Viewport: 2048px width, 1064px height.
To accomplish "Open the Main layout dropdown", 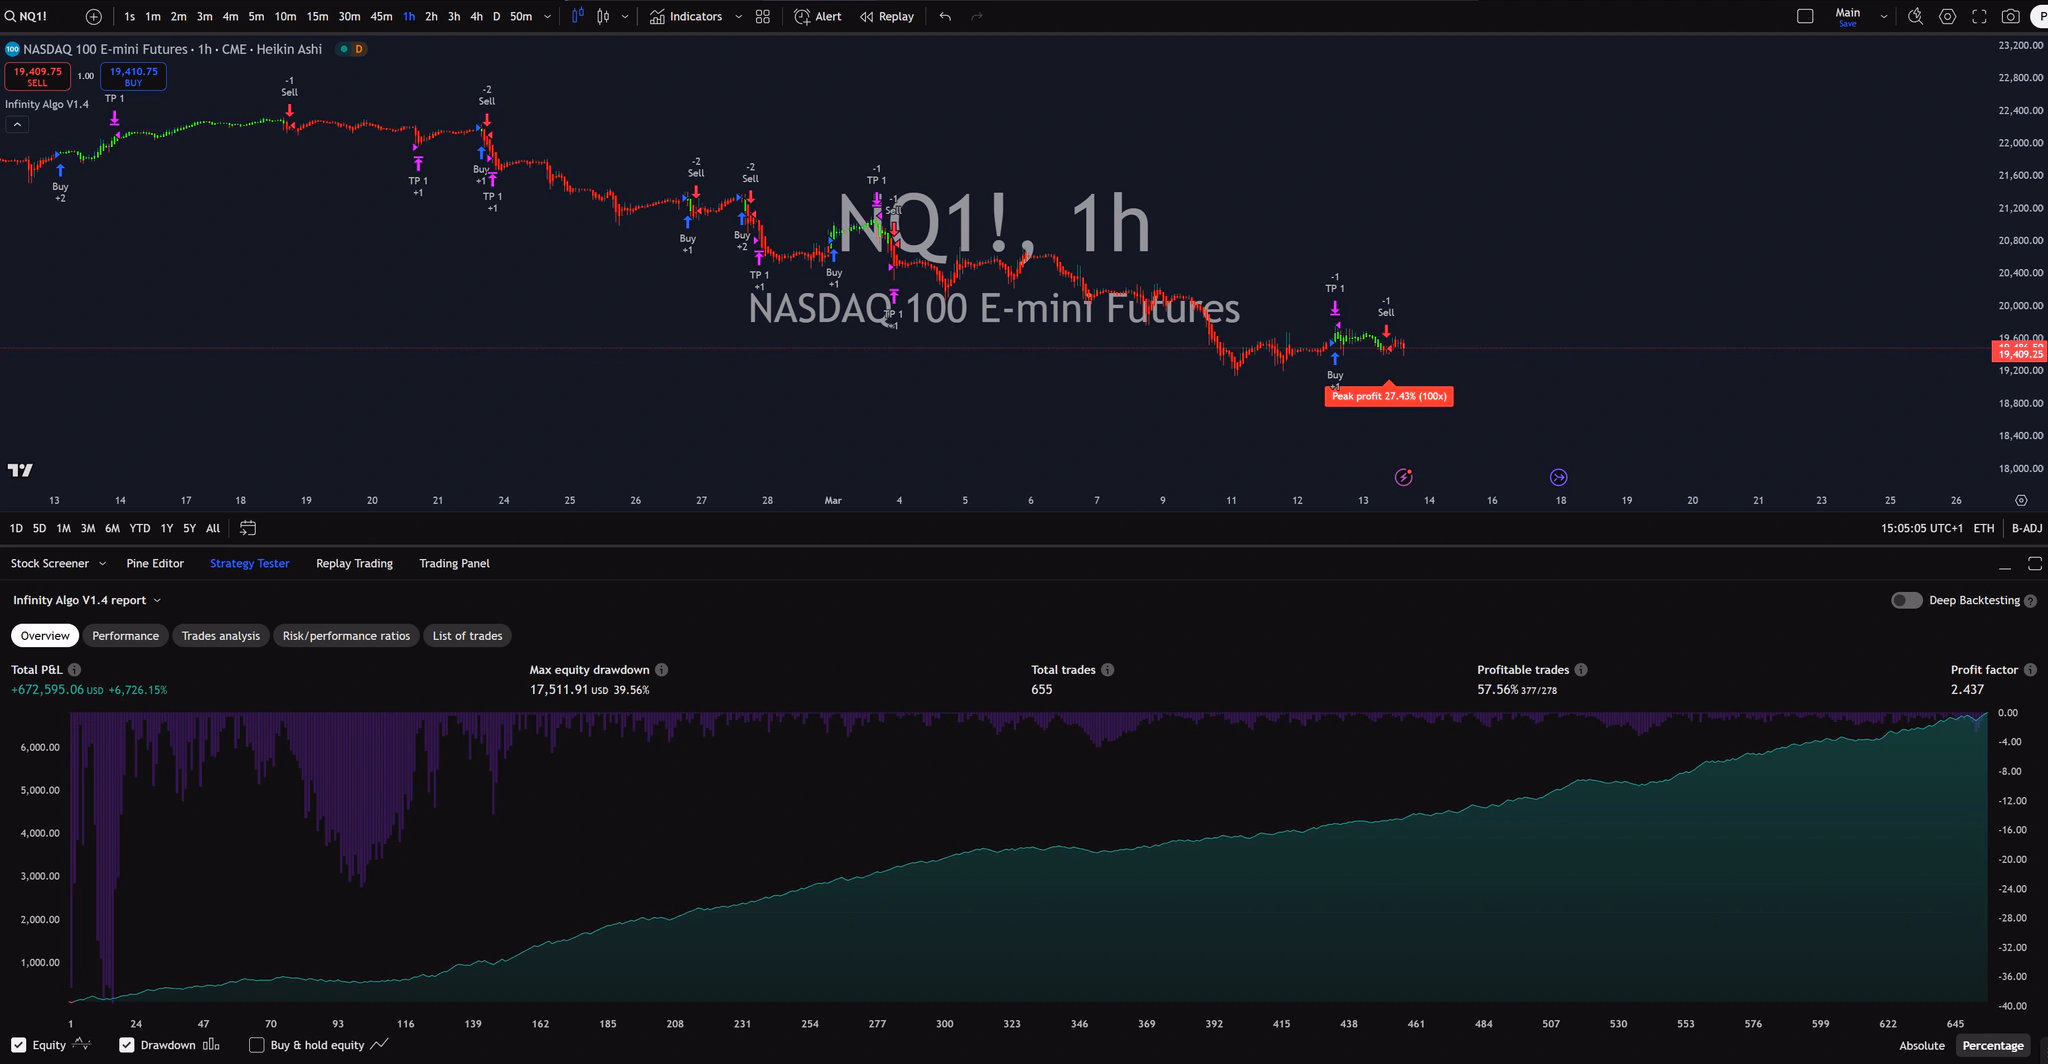I will (1882, 16).
